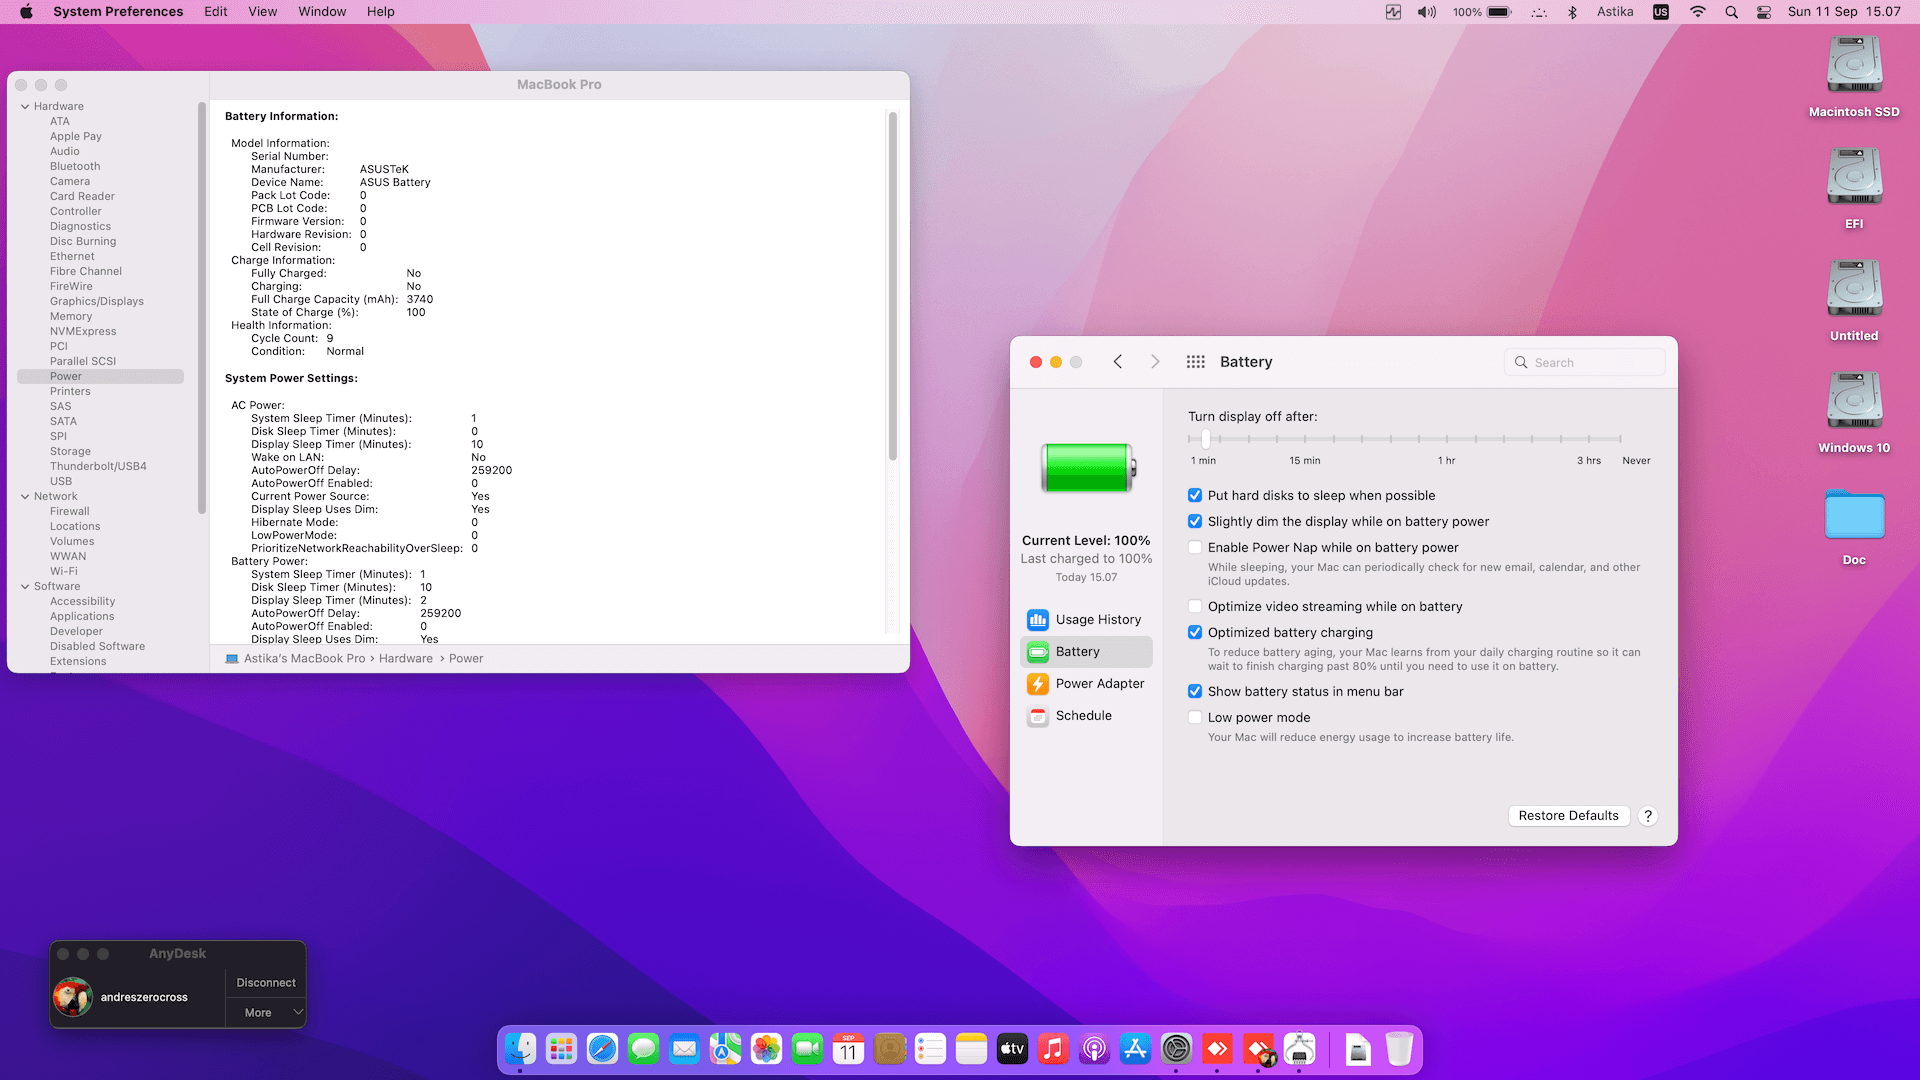Click the Bluetooth icon in menu bar
Viewport: 1920px width, 1080px height.
[x=1574, y=11]
